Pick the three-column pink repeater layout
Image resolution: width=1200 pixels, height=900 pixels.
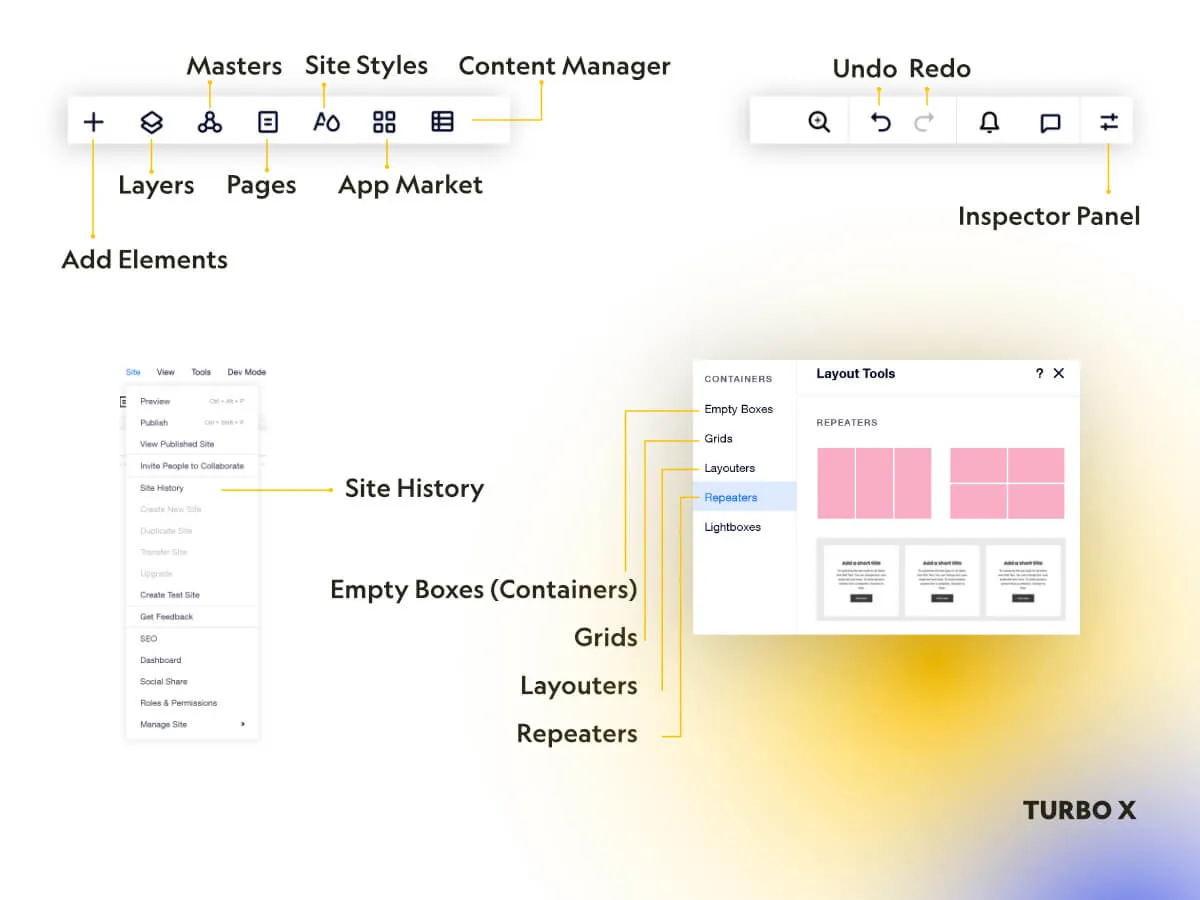coord(874,483)
